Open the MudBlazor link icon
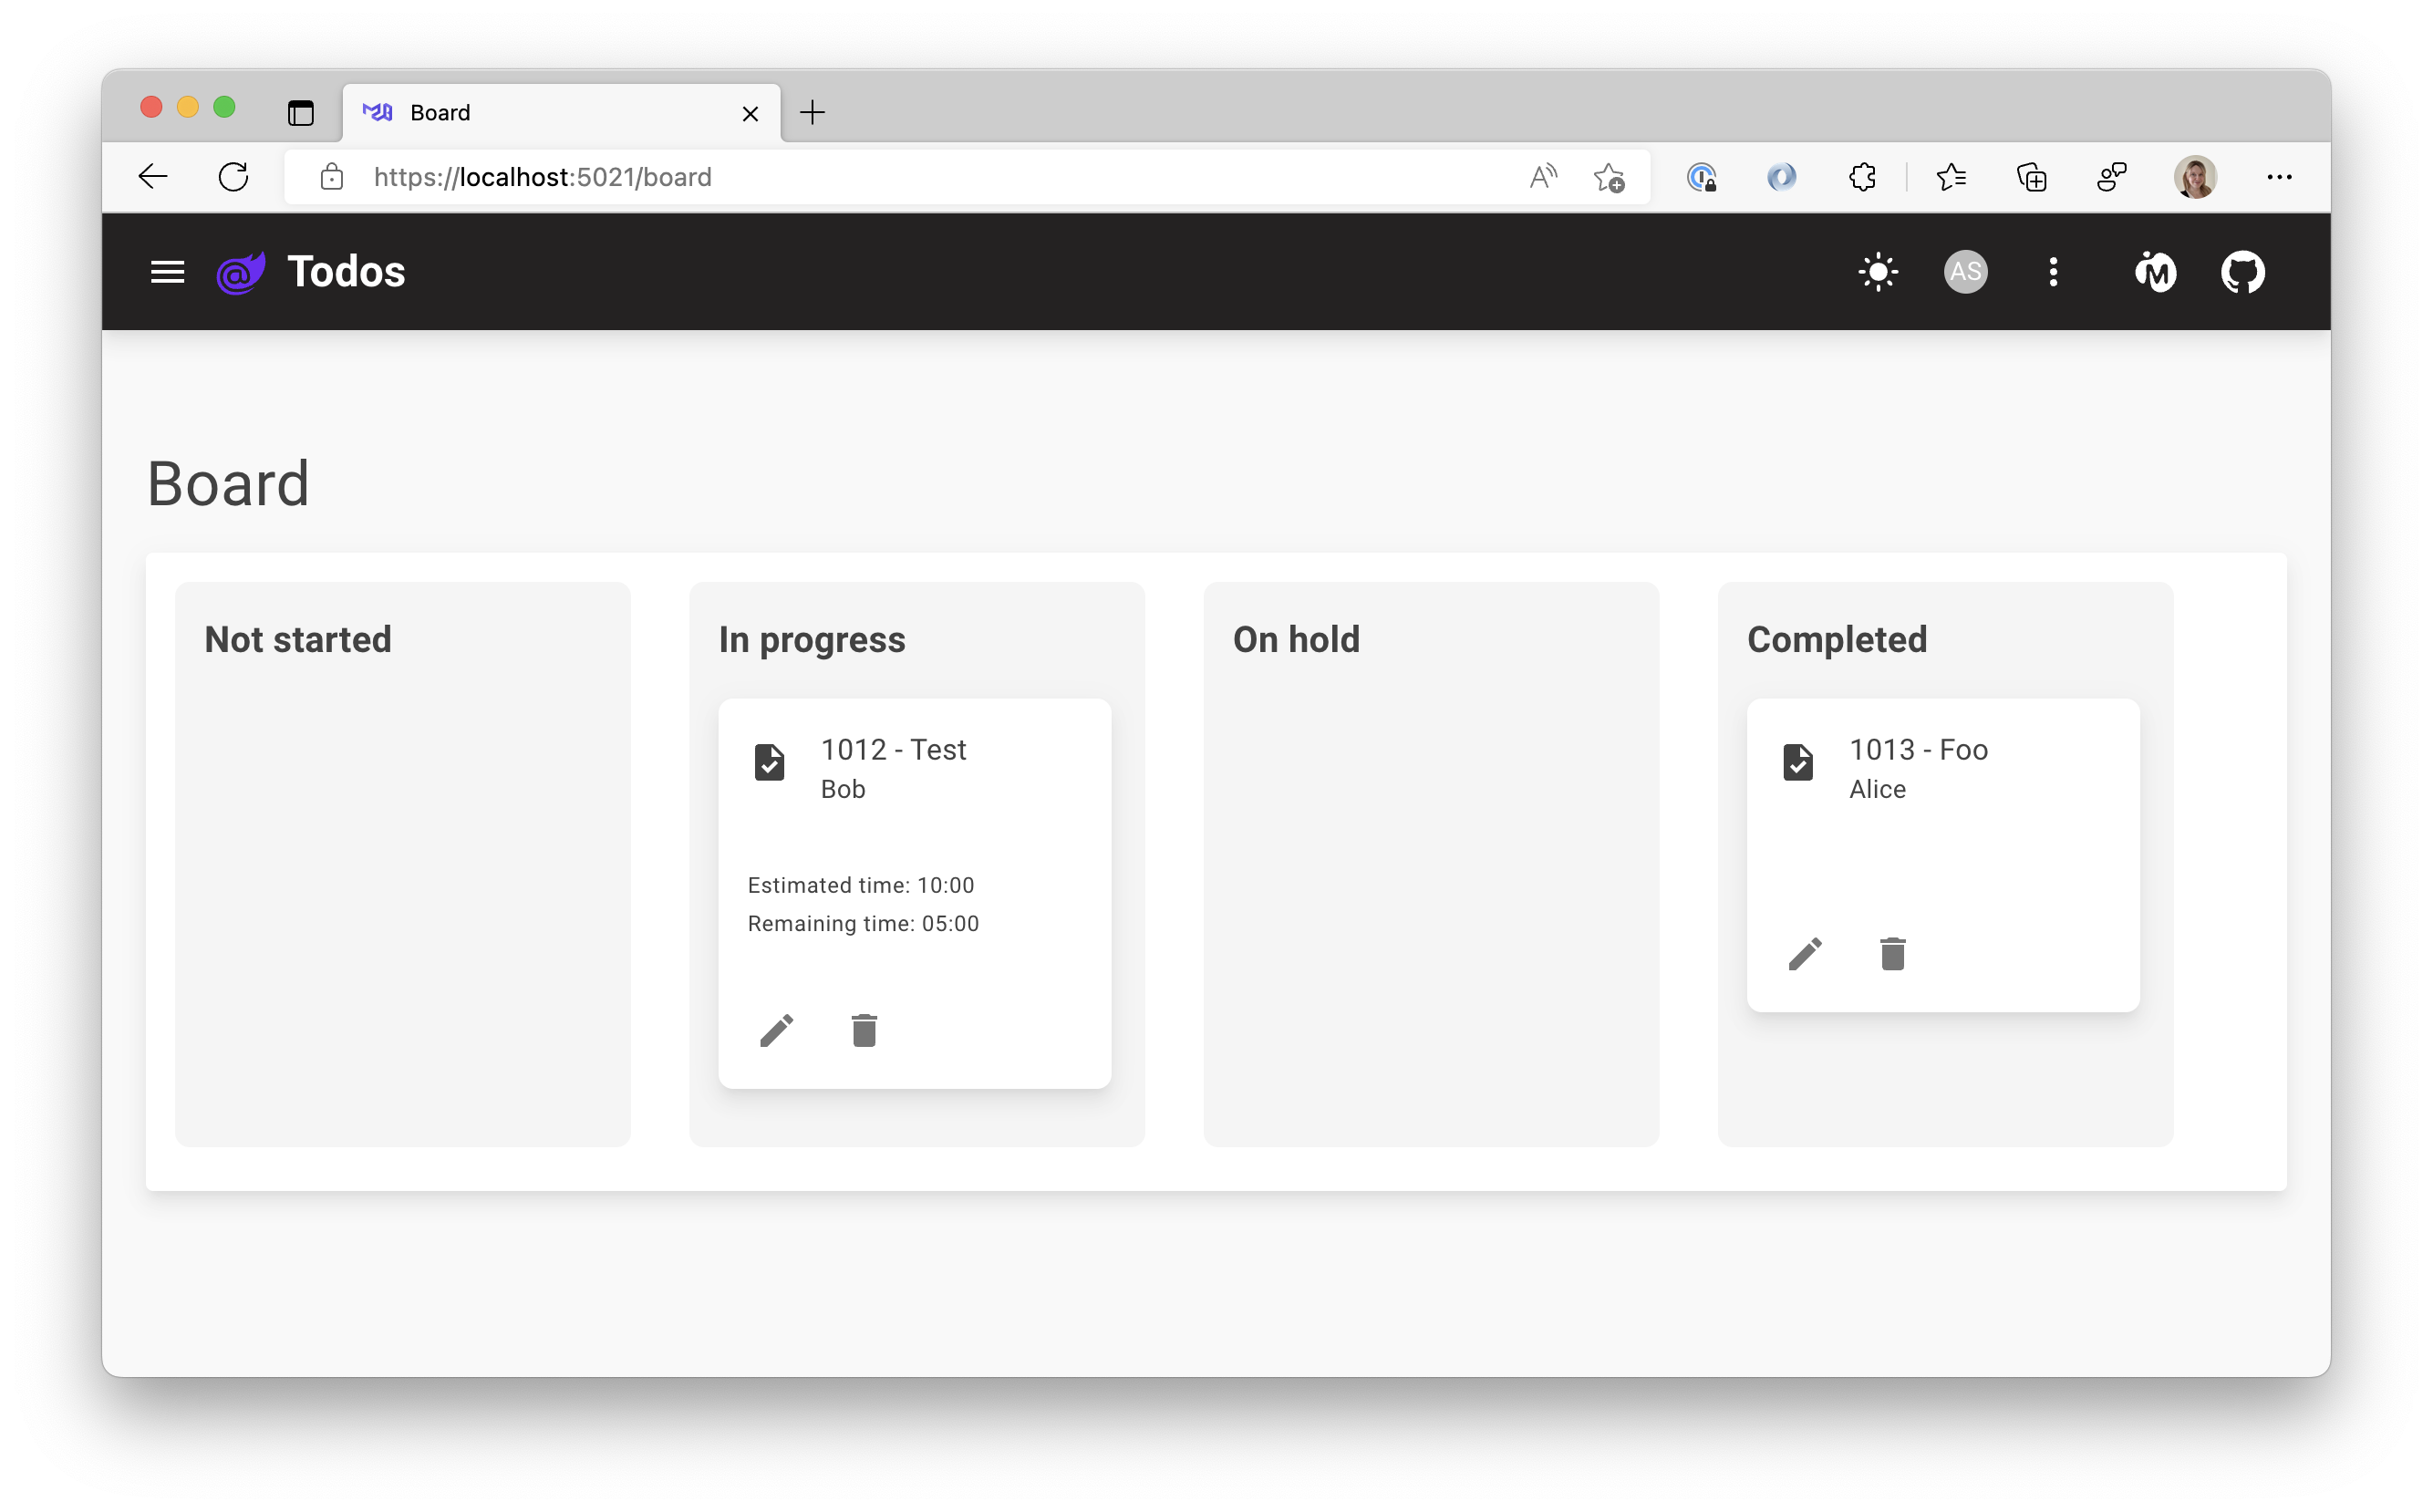This screenshot has height=1512, width=2433. tap(2154, 272)
